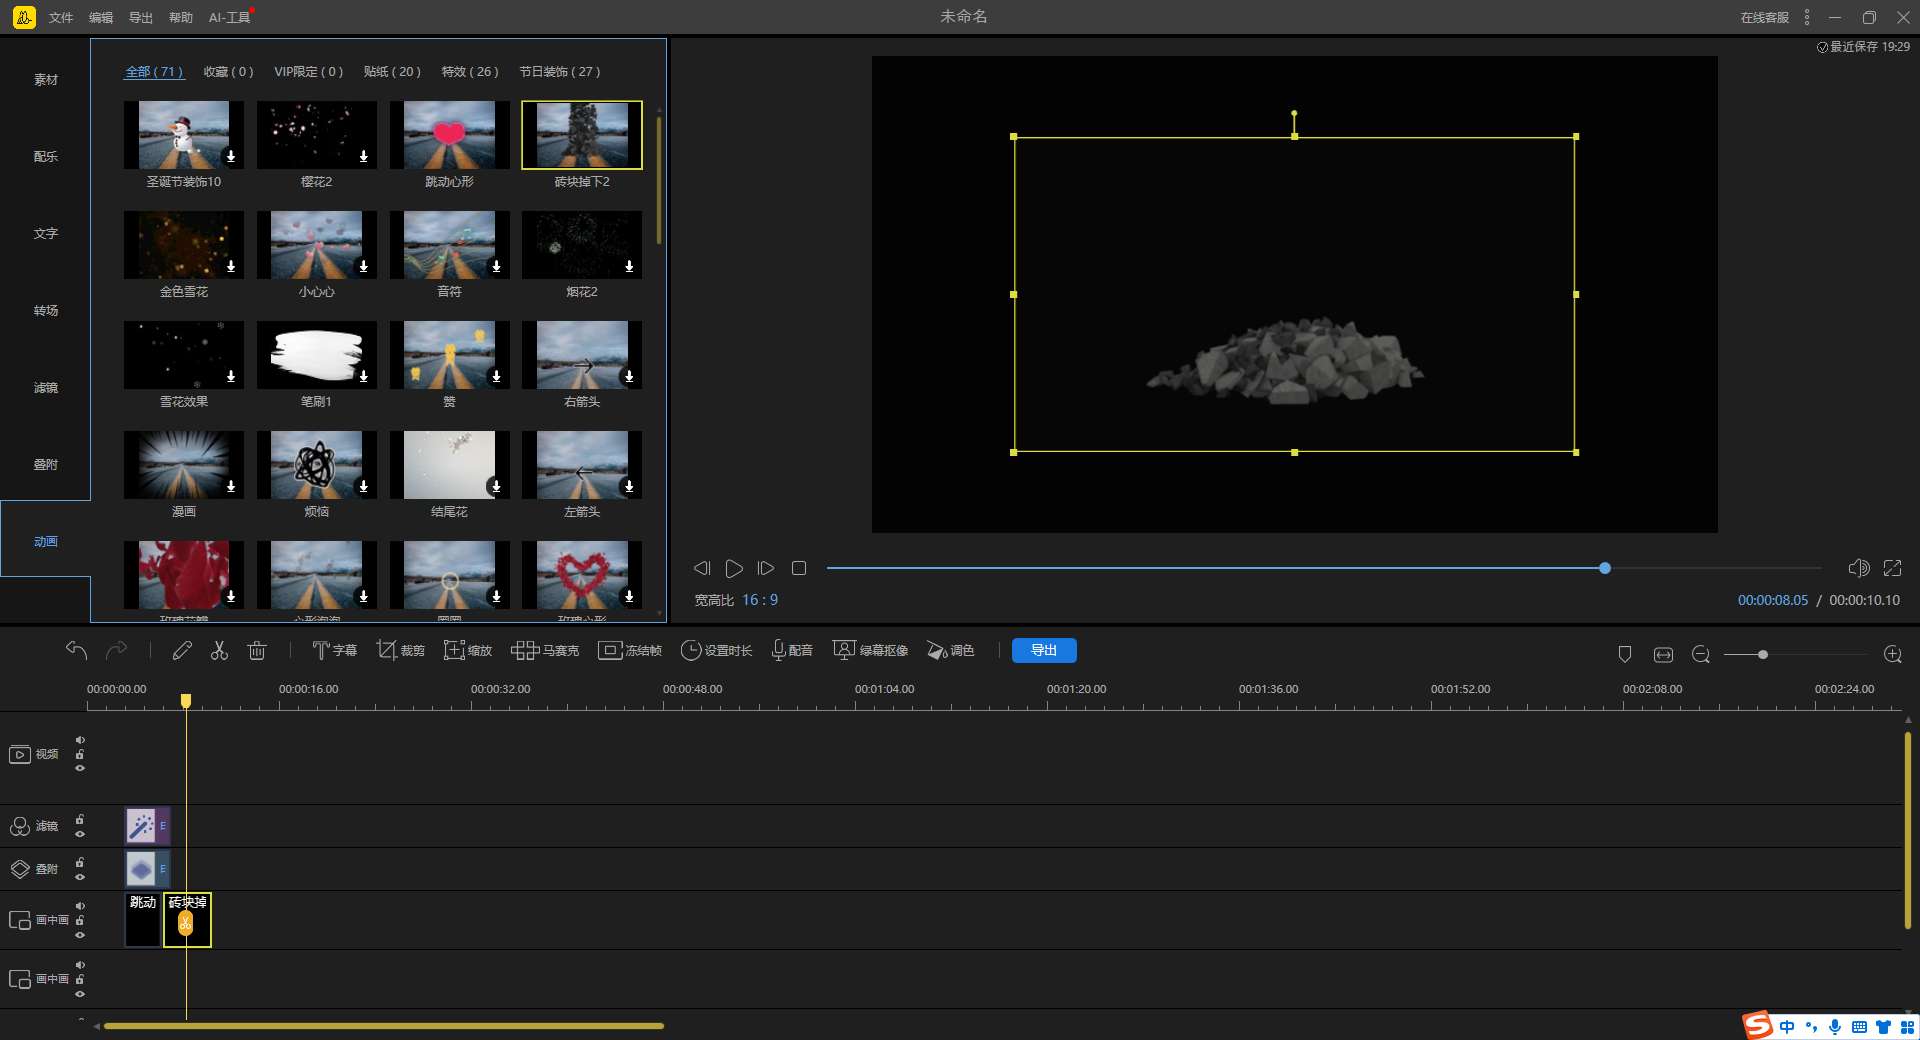The image size is (1920, 1040).
Task: Open the preview volume control
Action: click(x=1858, y=568)
